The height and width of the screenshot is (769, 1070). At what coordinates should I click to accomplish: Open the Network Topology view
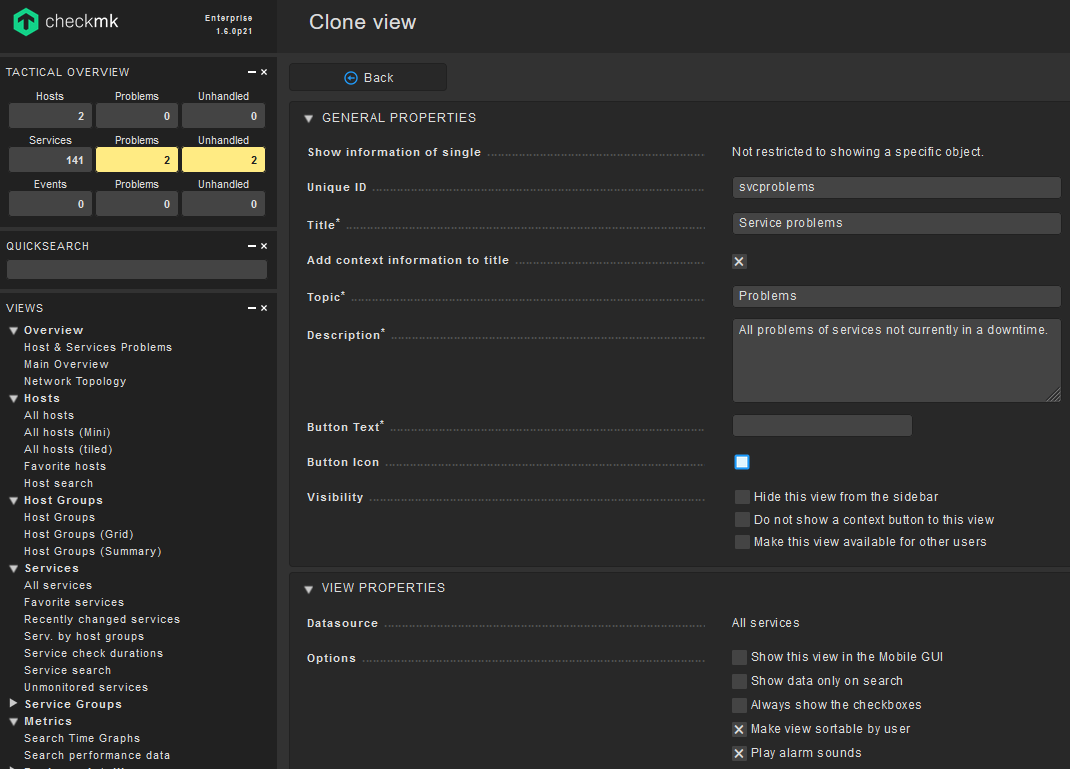pyautogui.click(x=75, y=381)
